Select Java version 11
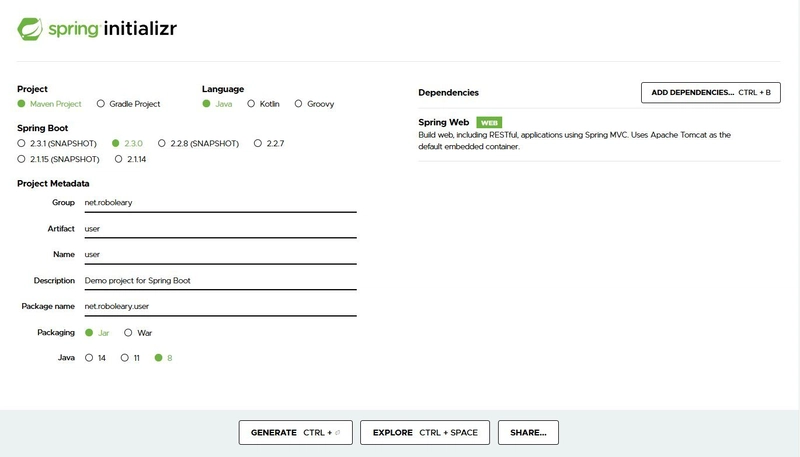 tap(124, 358)
